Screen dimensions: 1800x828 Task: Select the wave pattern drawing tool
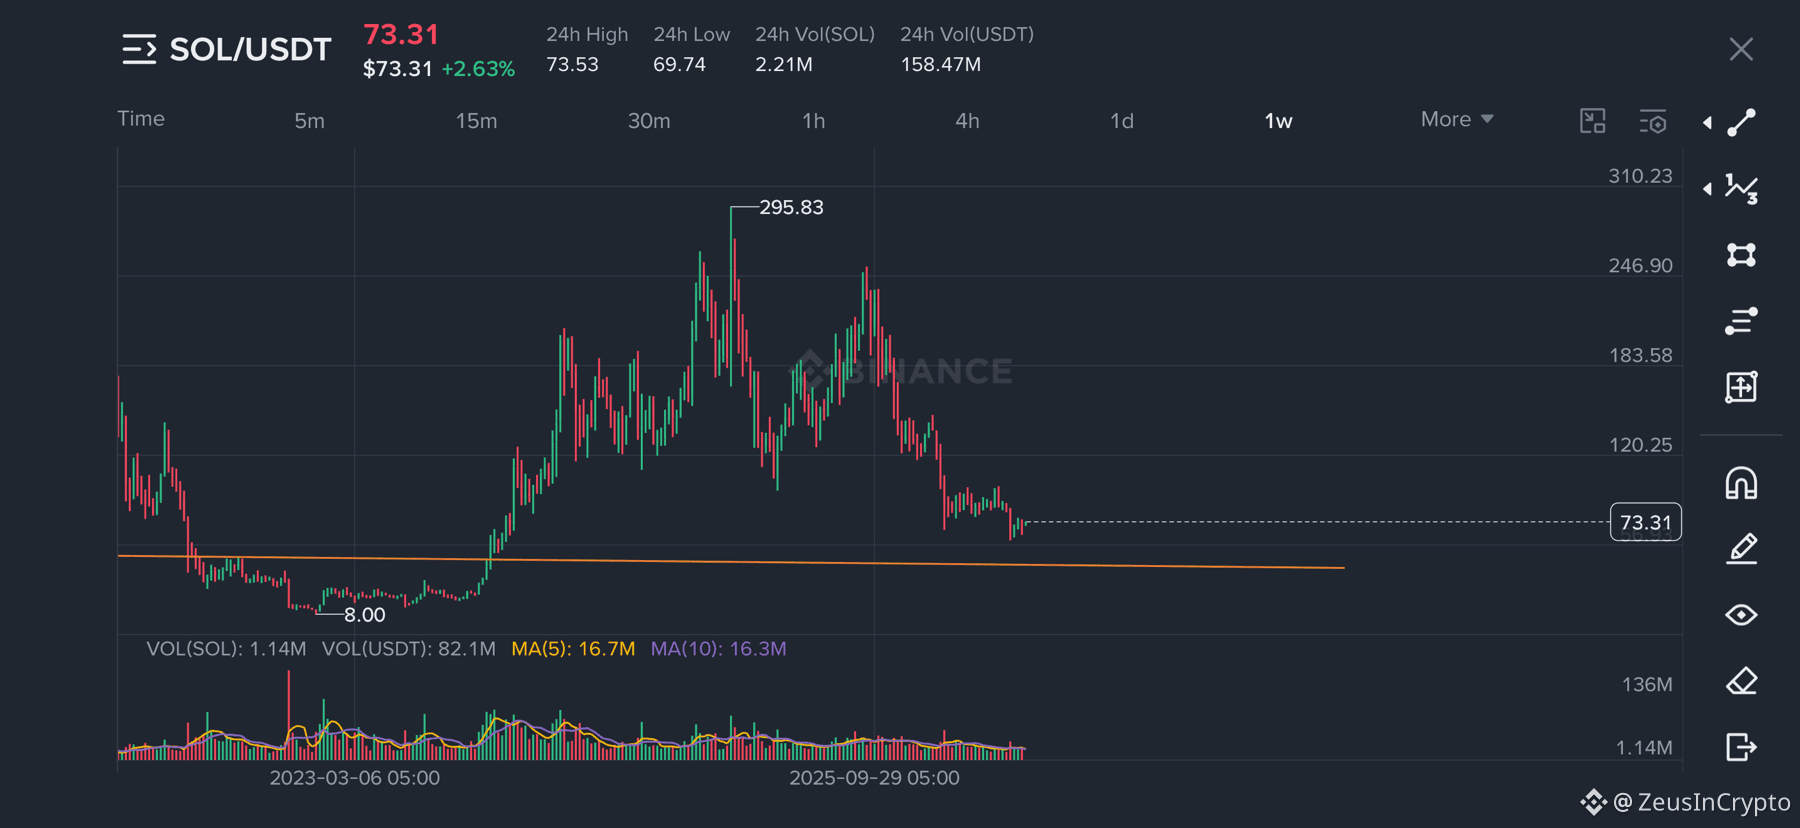[x=1741, y=189]
